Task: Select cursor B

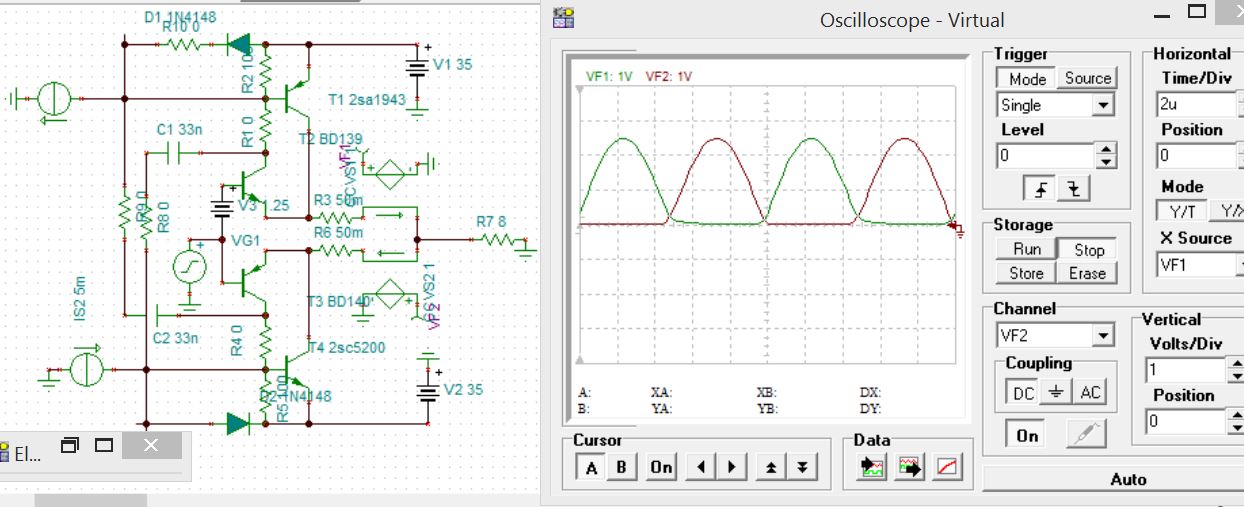Action: point(623,467)
